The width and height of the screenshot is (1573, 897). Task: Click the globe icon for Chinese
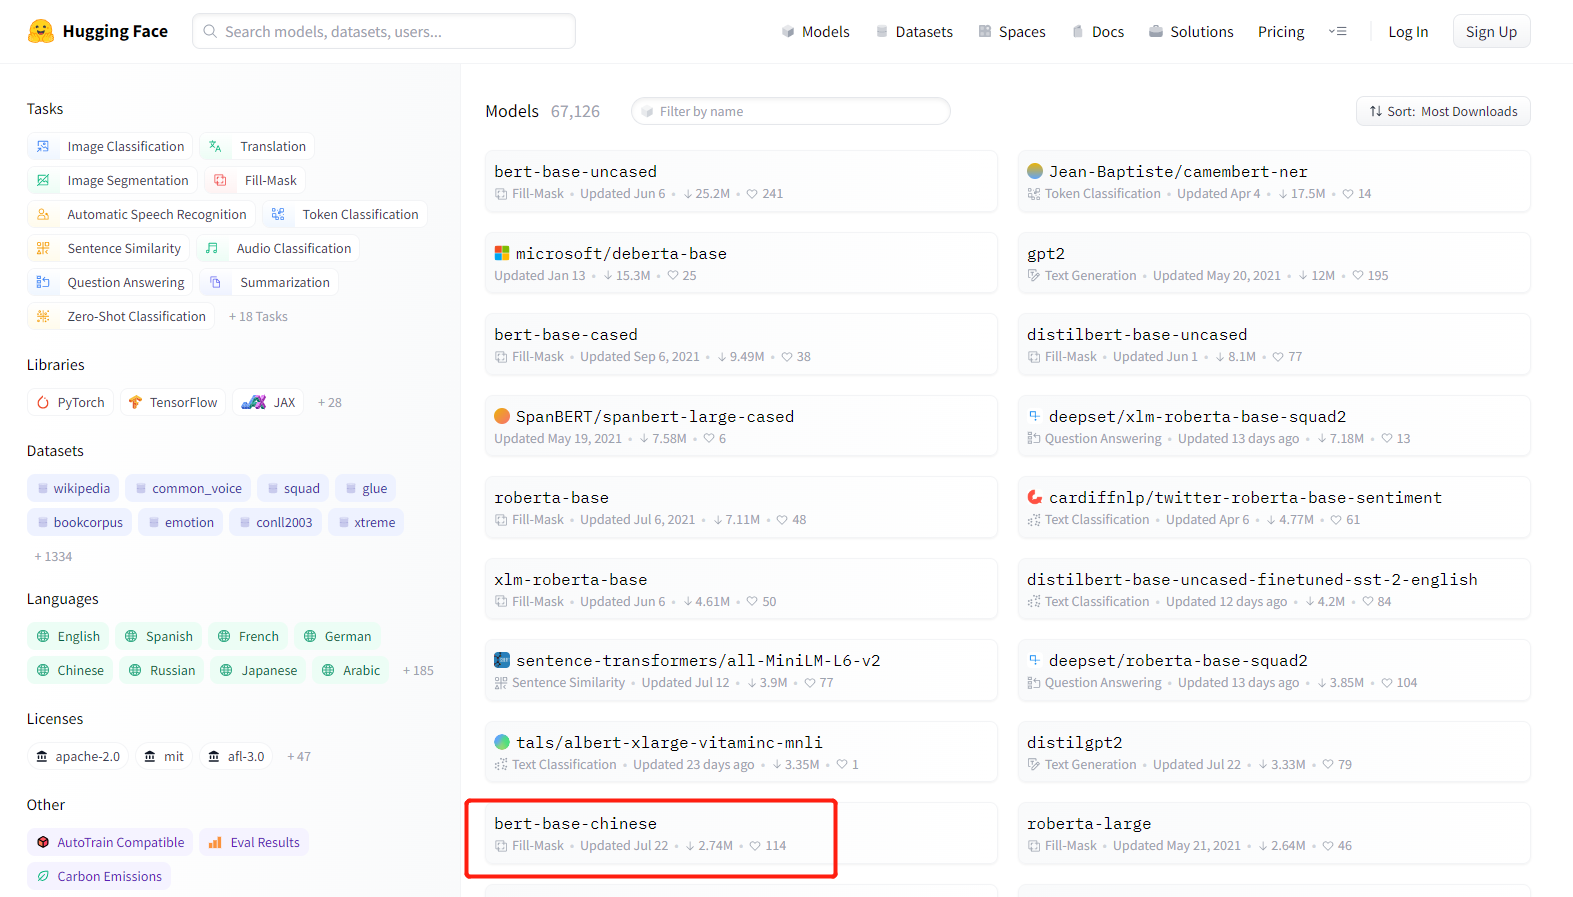click(43, 671)
